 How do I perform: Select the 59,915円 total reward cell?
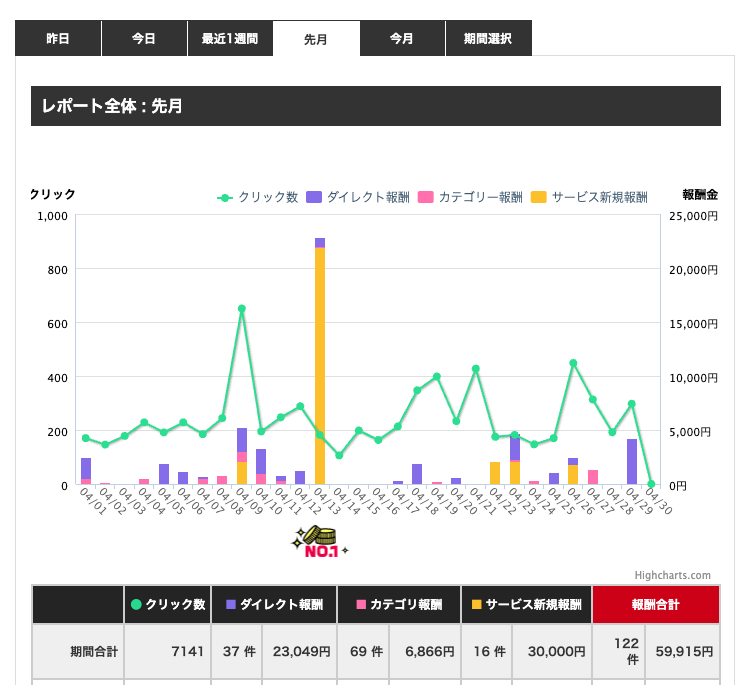click(x=682, y=651)
